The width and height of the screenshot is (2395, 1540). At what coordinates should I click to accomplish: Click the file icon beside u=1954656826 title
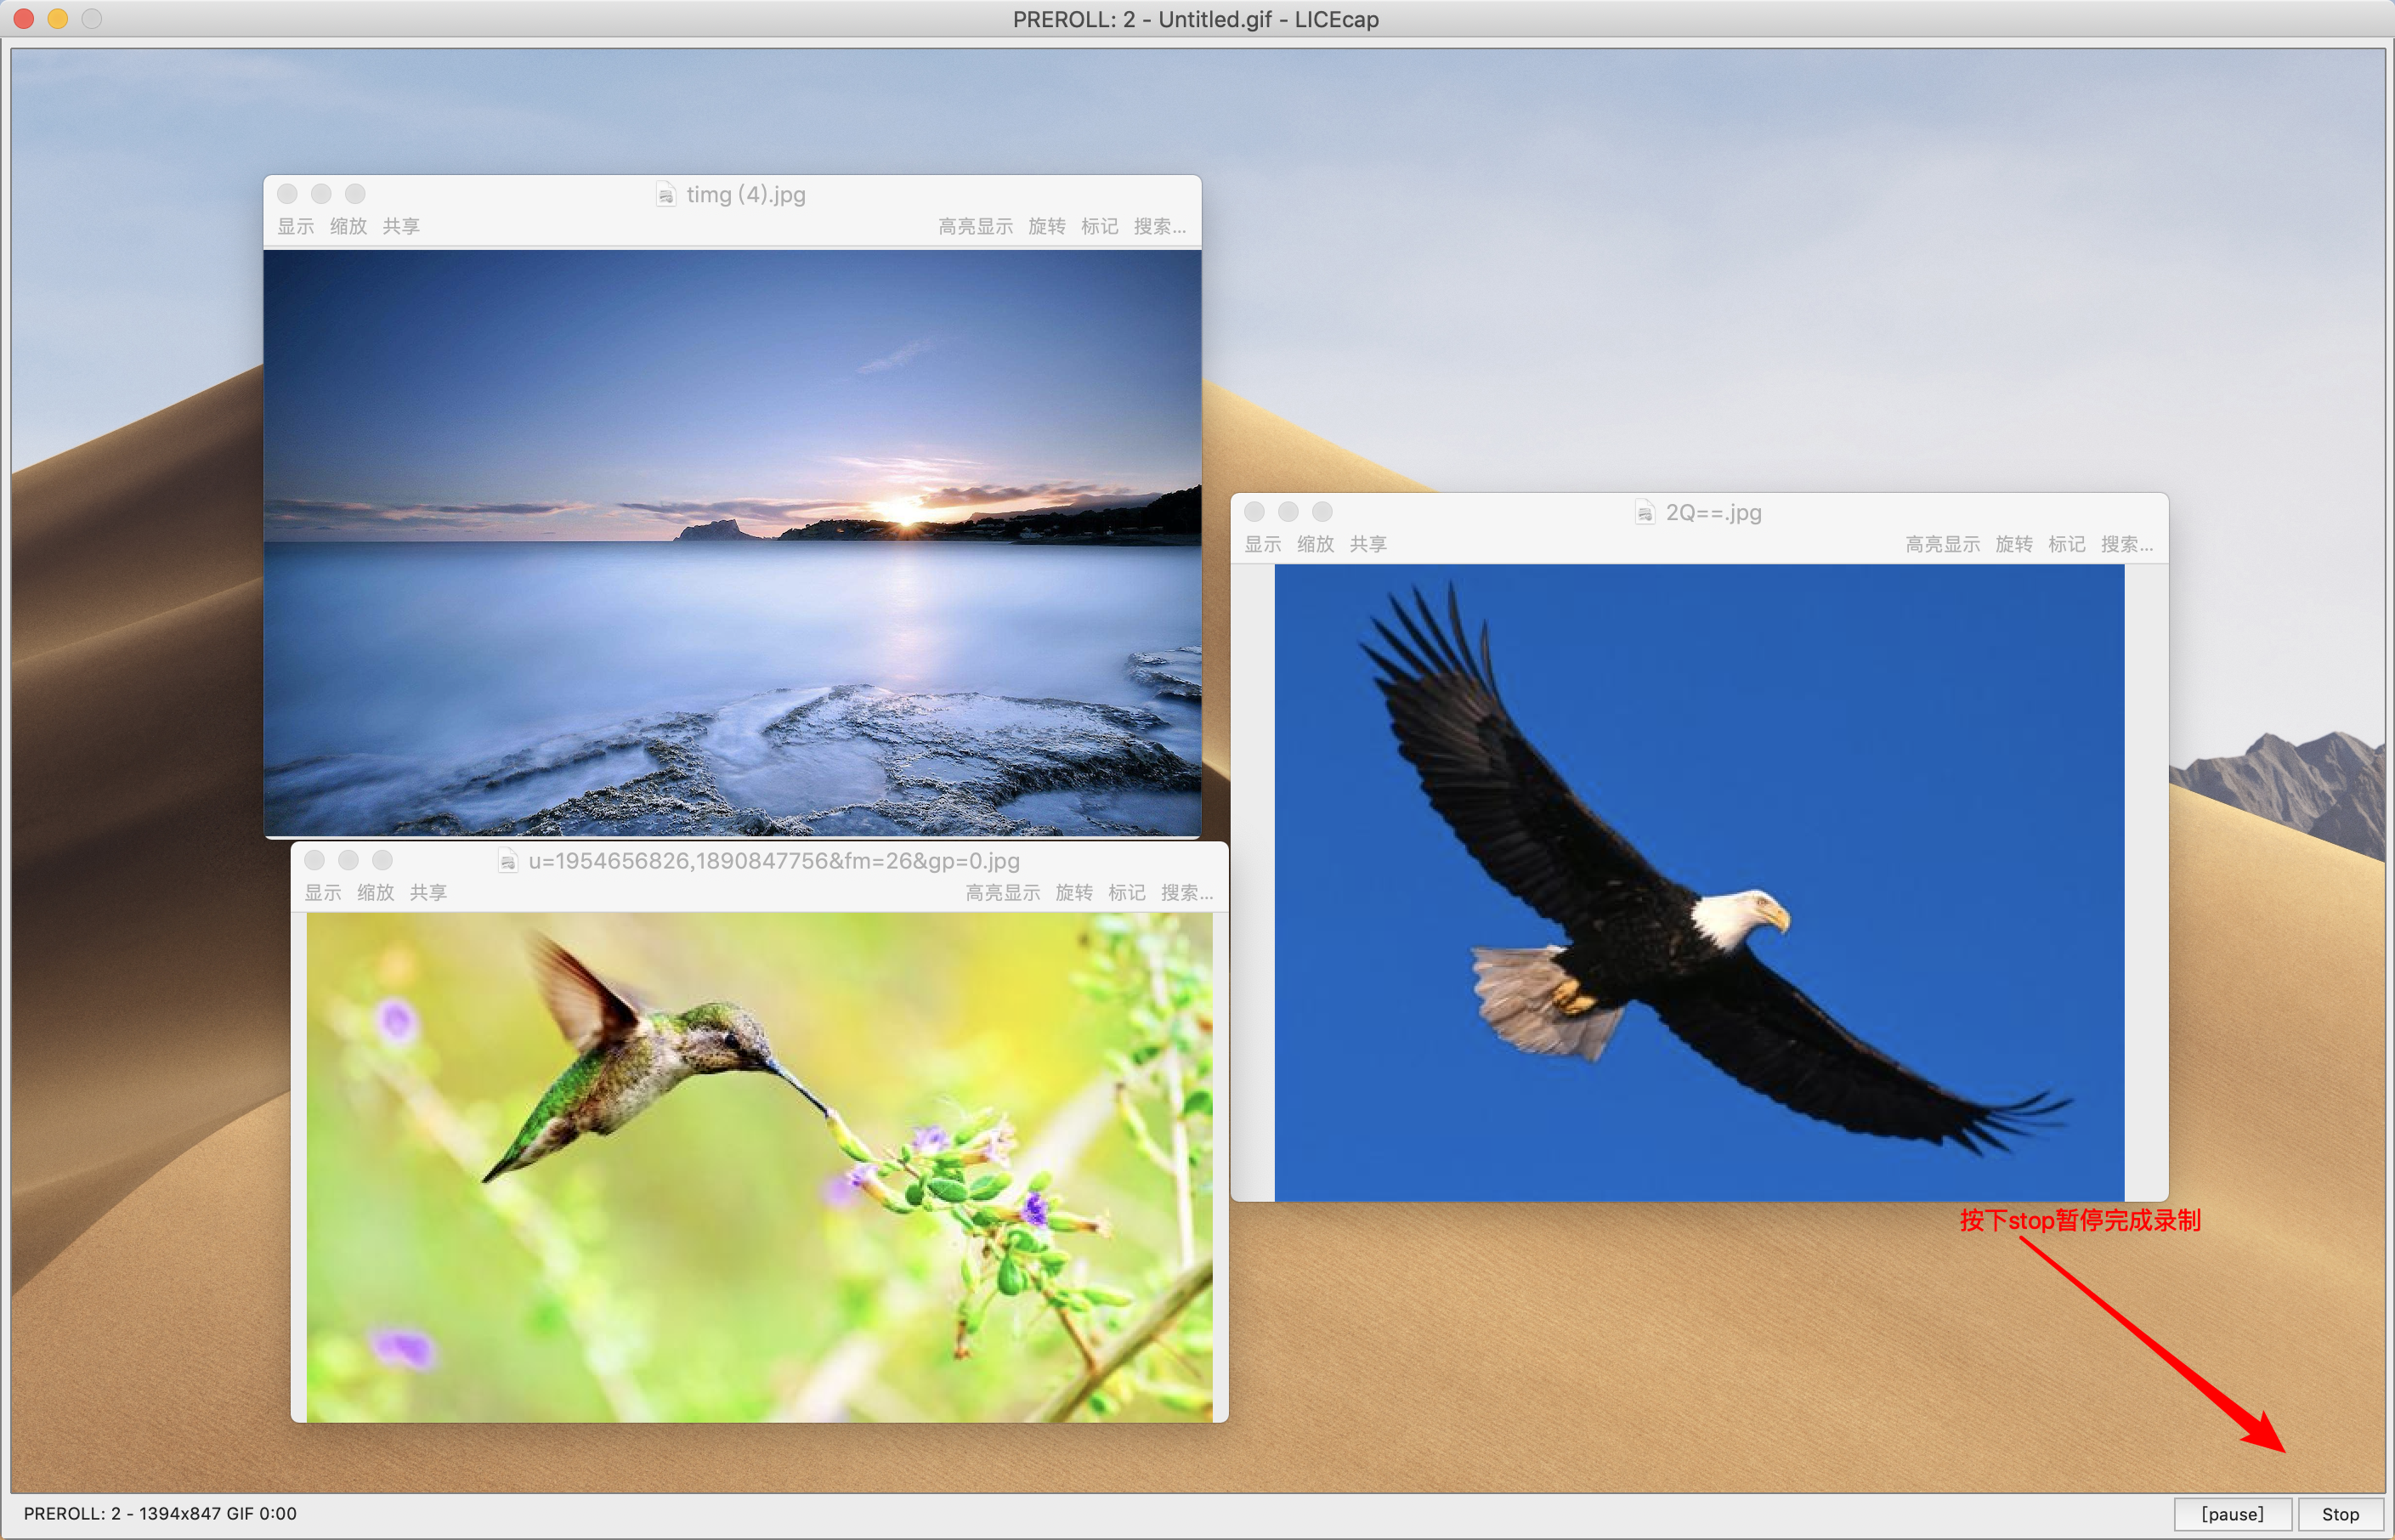(x=508, y=860)
